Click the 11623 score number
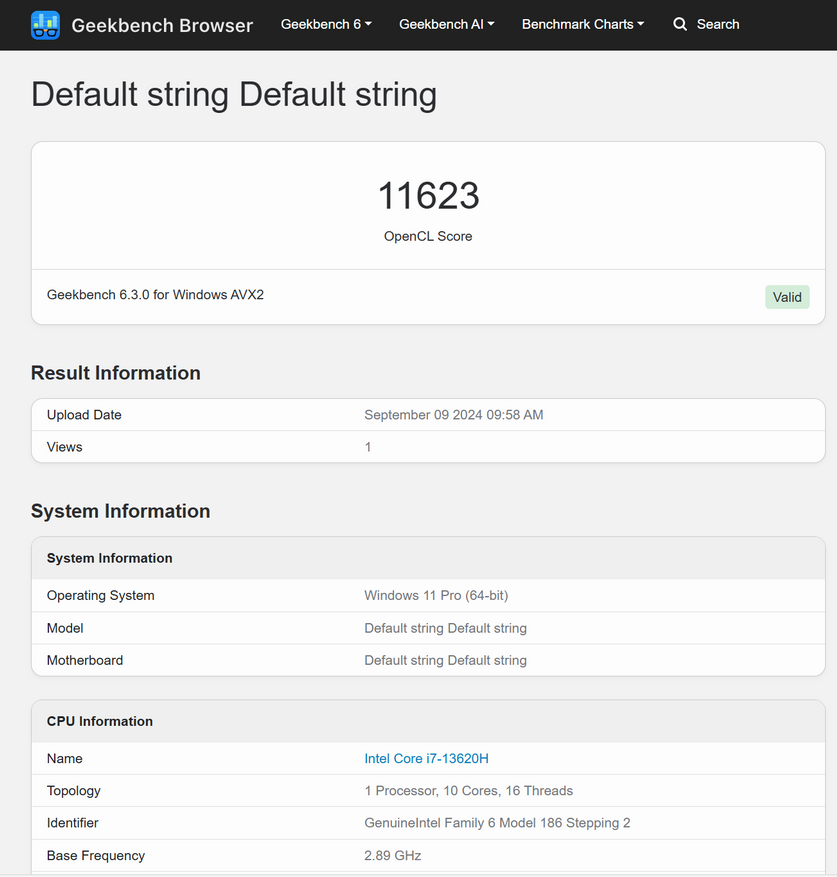837x877 pixels. [x=428, y=196]
